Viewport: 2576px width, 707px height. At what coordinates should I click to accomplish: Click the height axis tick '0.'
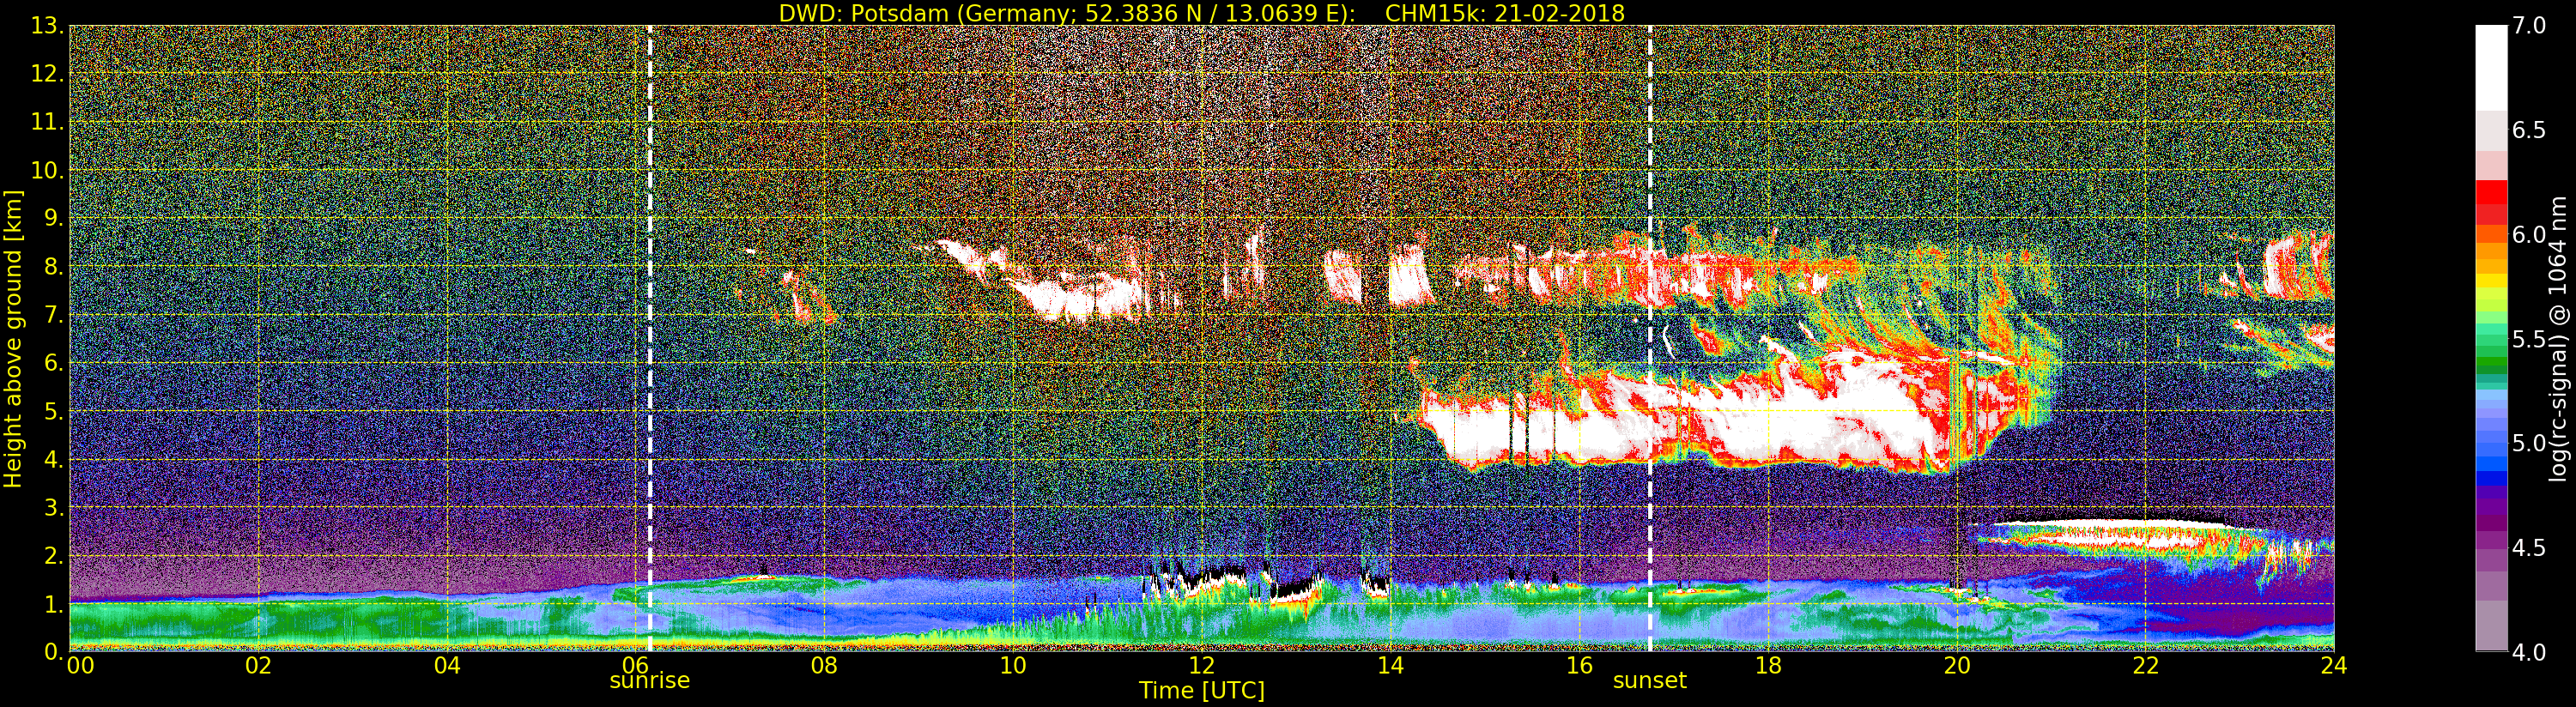pos(53,651)
